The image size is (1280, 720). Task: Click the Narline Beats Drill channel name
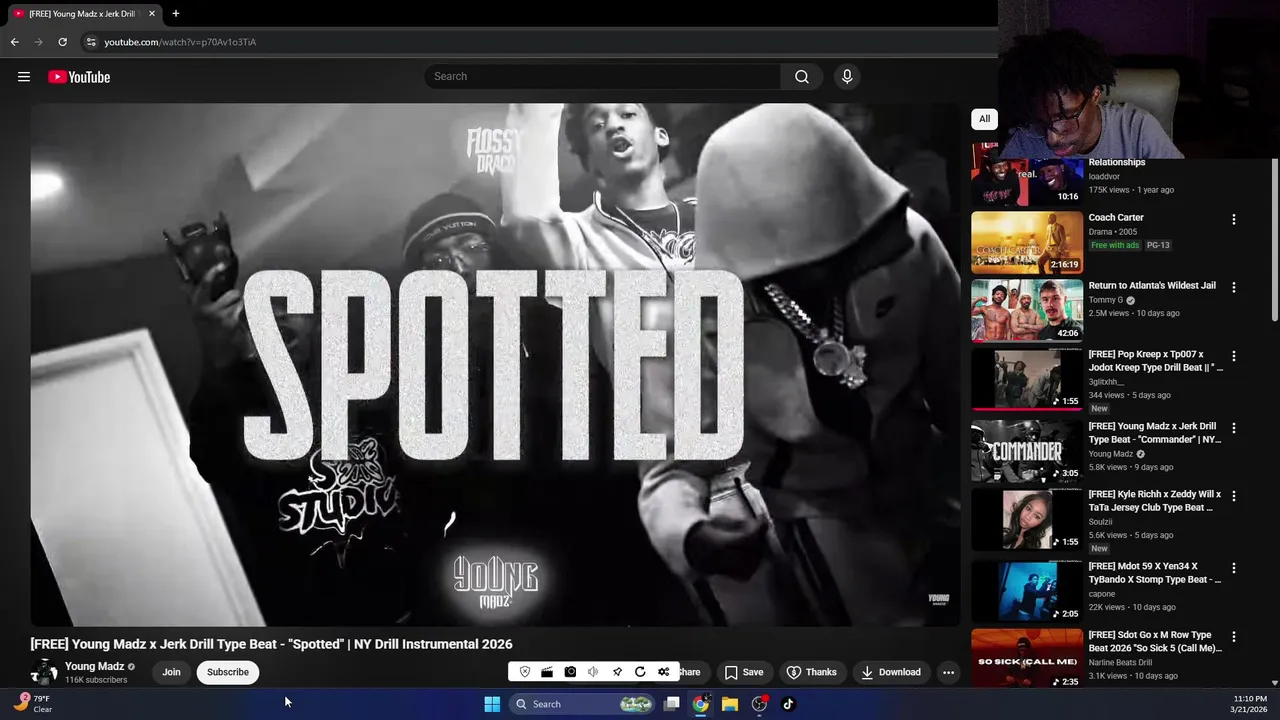pos(1120,662)
